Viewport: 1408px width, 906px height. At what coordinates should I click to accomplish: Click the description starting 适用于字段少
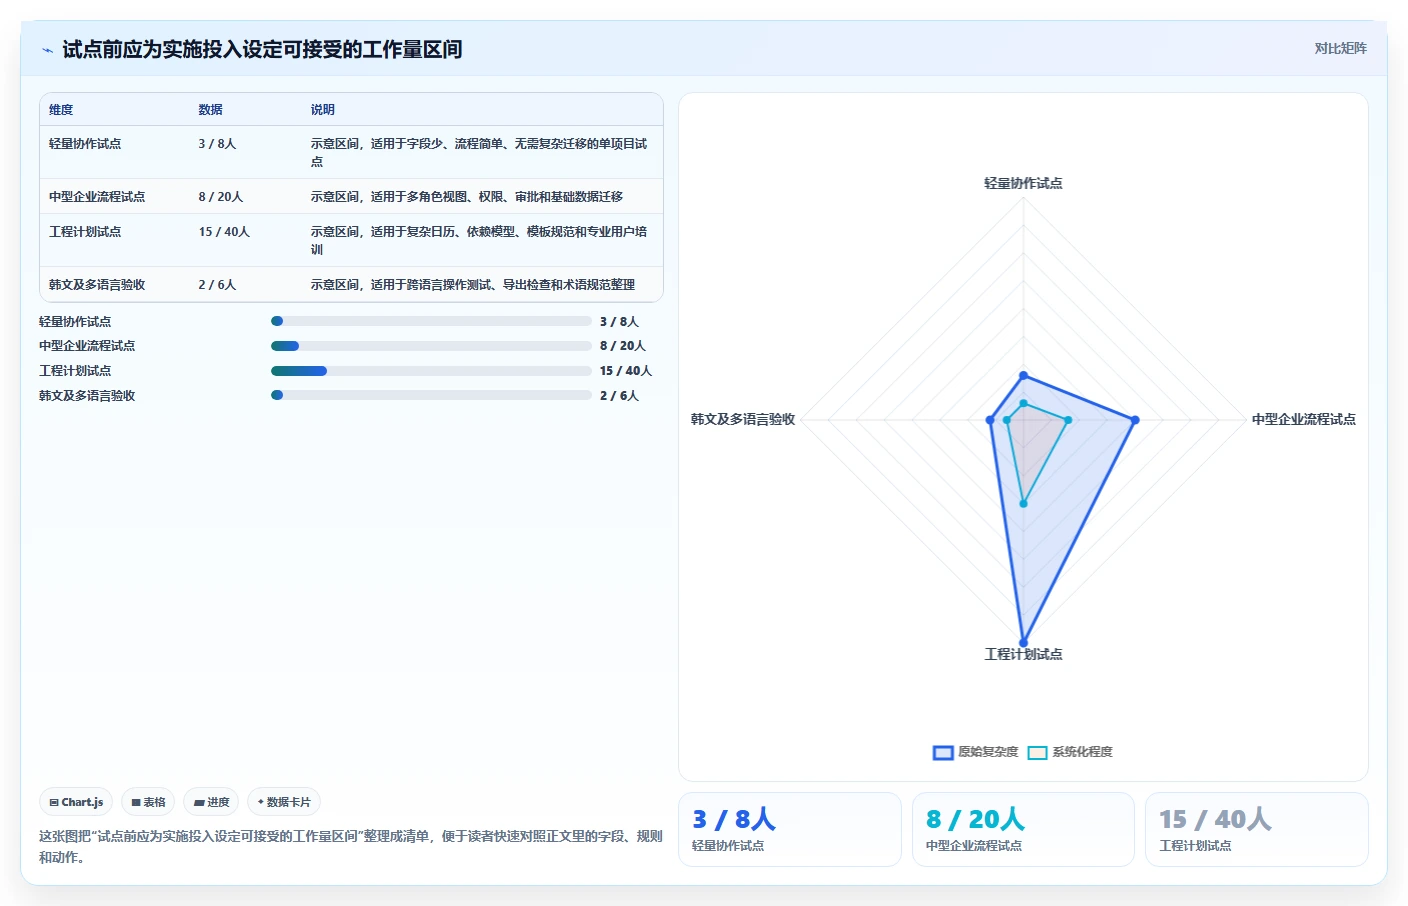479,153
